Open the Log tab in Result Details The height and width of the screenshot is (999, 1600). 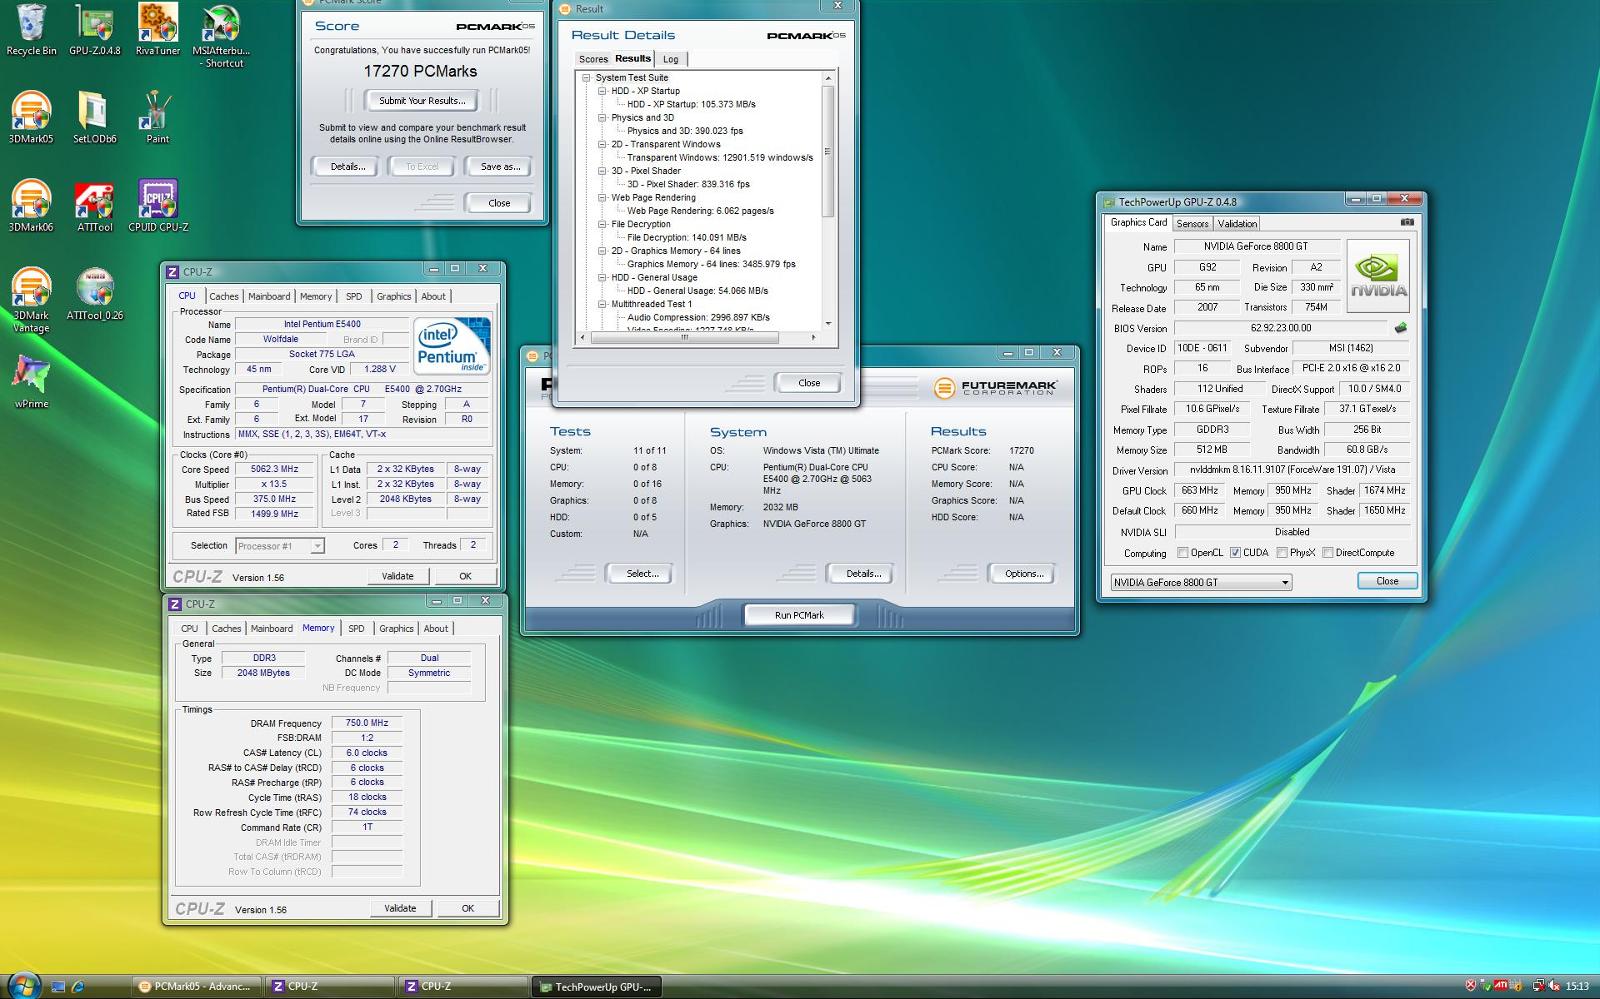point(671,59)
